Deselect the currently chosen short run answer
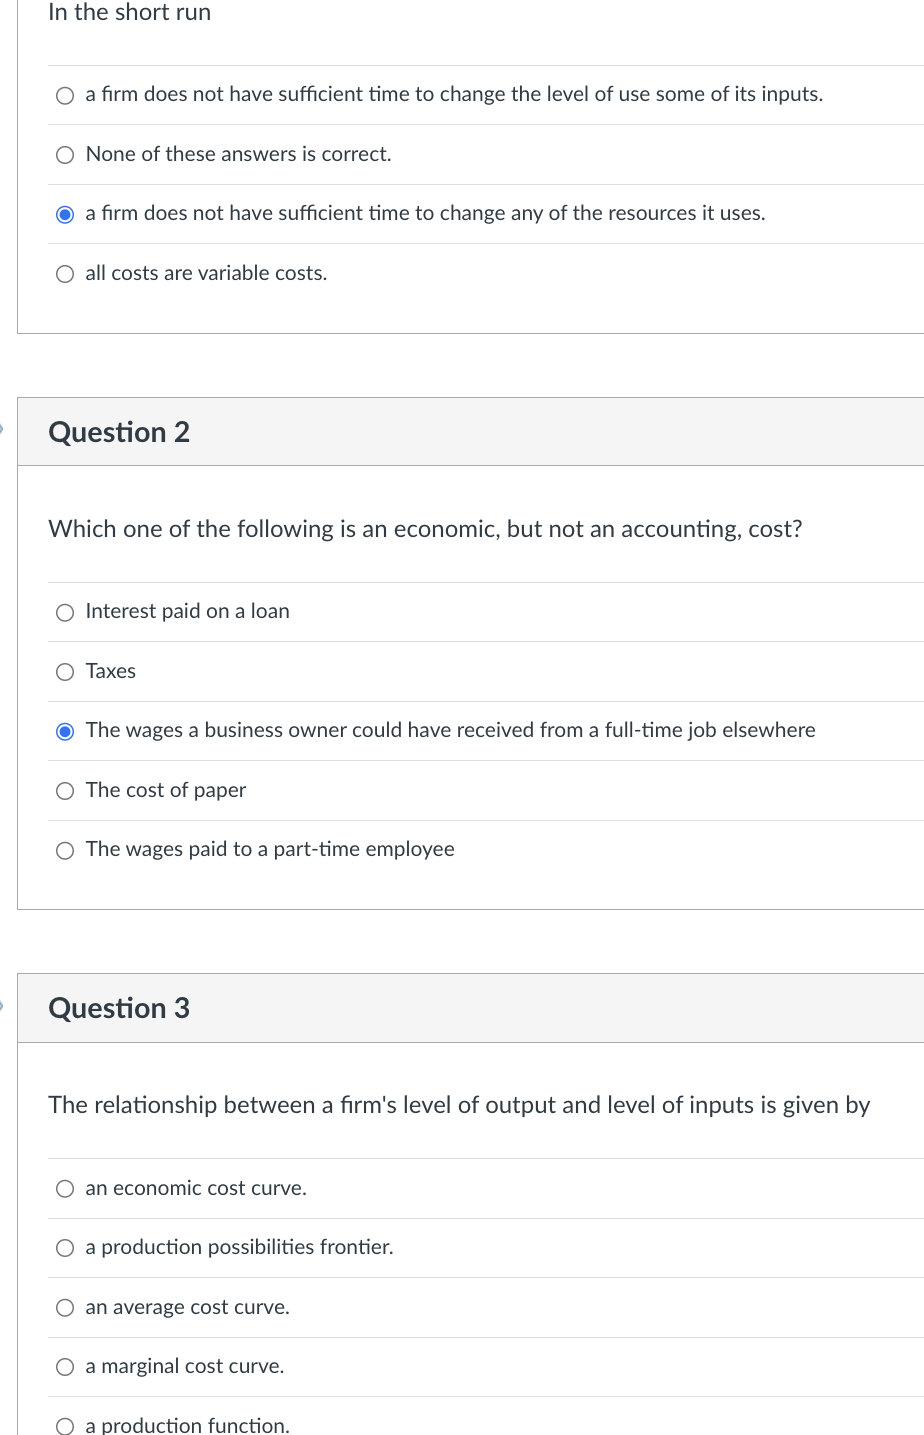 coord(64,213)
